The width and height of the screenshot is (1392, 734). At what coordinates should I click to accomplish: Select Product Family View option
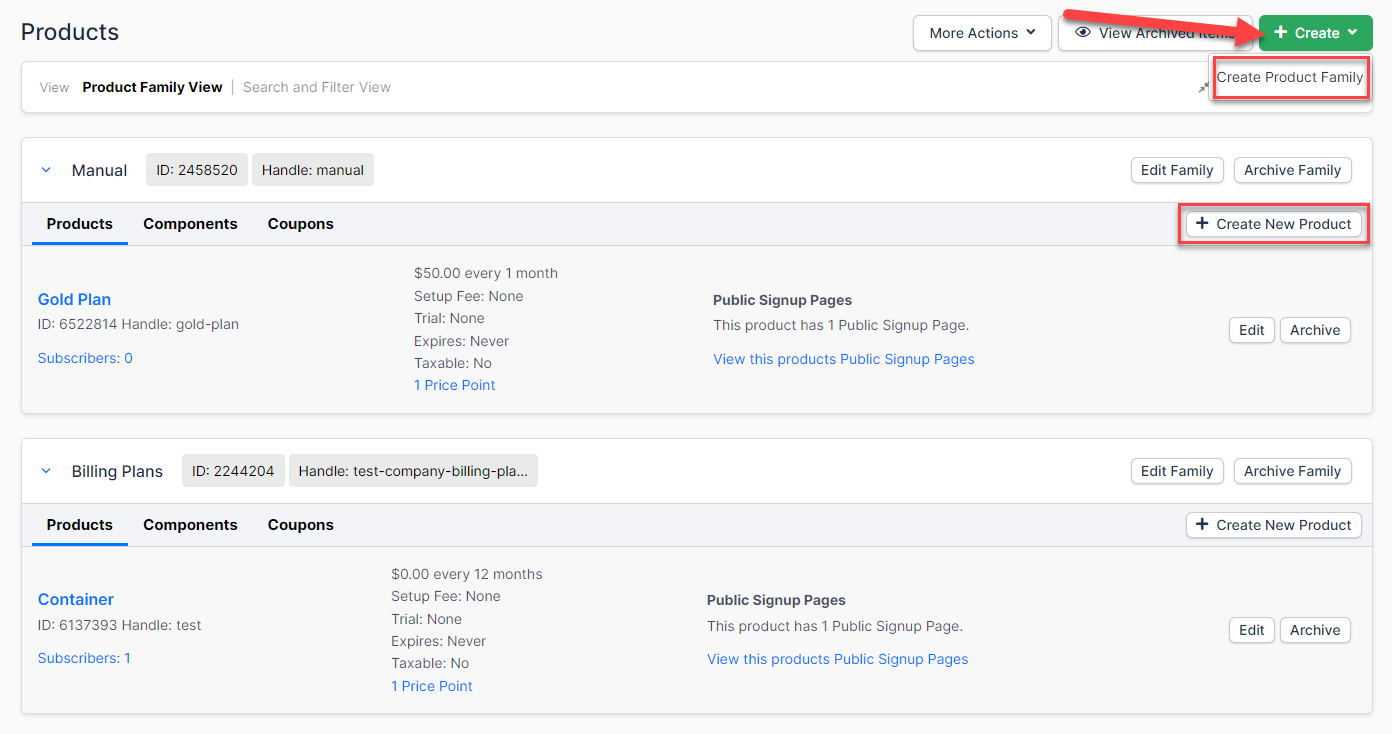tap(152, 87)
